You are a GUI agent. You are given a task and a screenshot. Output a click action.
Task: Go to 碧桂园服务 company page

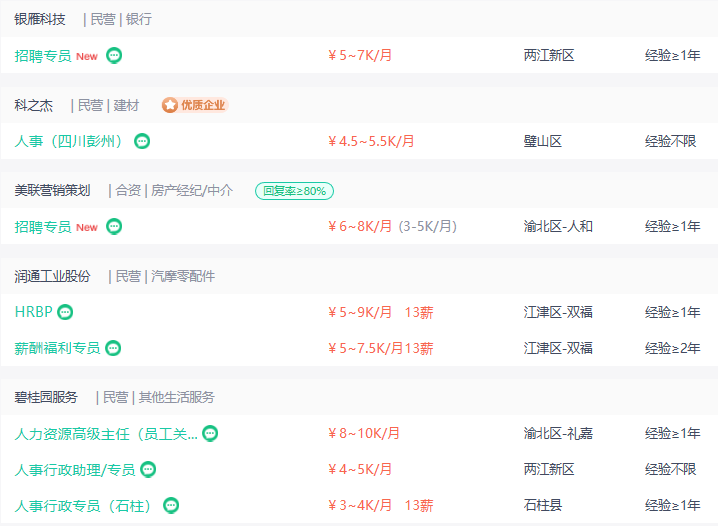tap(46, 397)
